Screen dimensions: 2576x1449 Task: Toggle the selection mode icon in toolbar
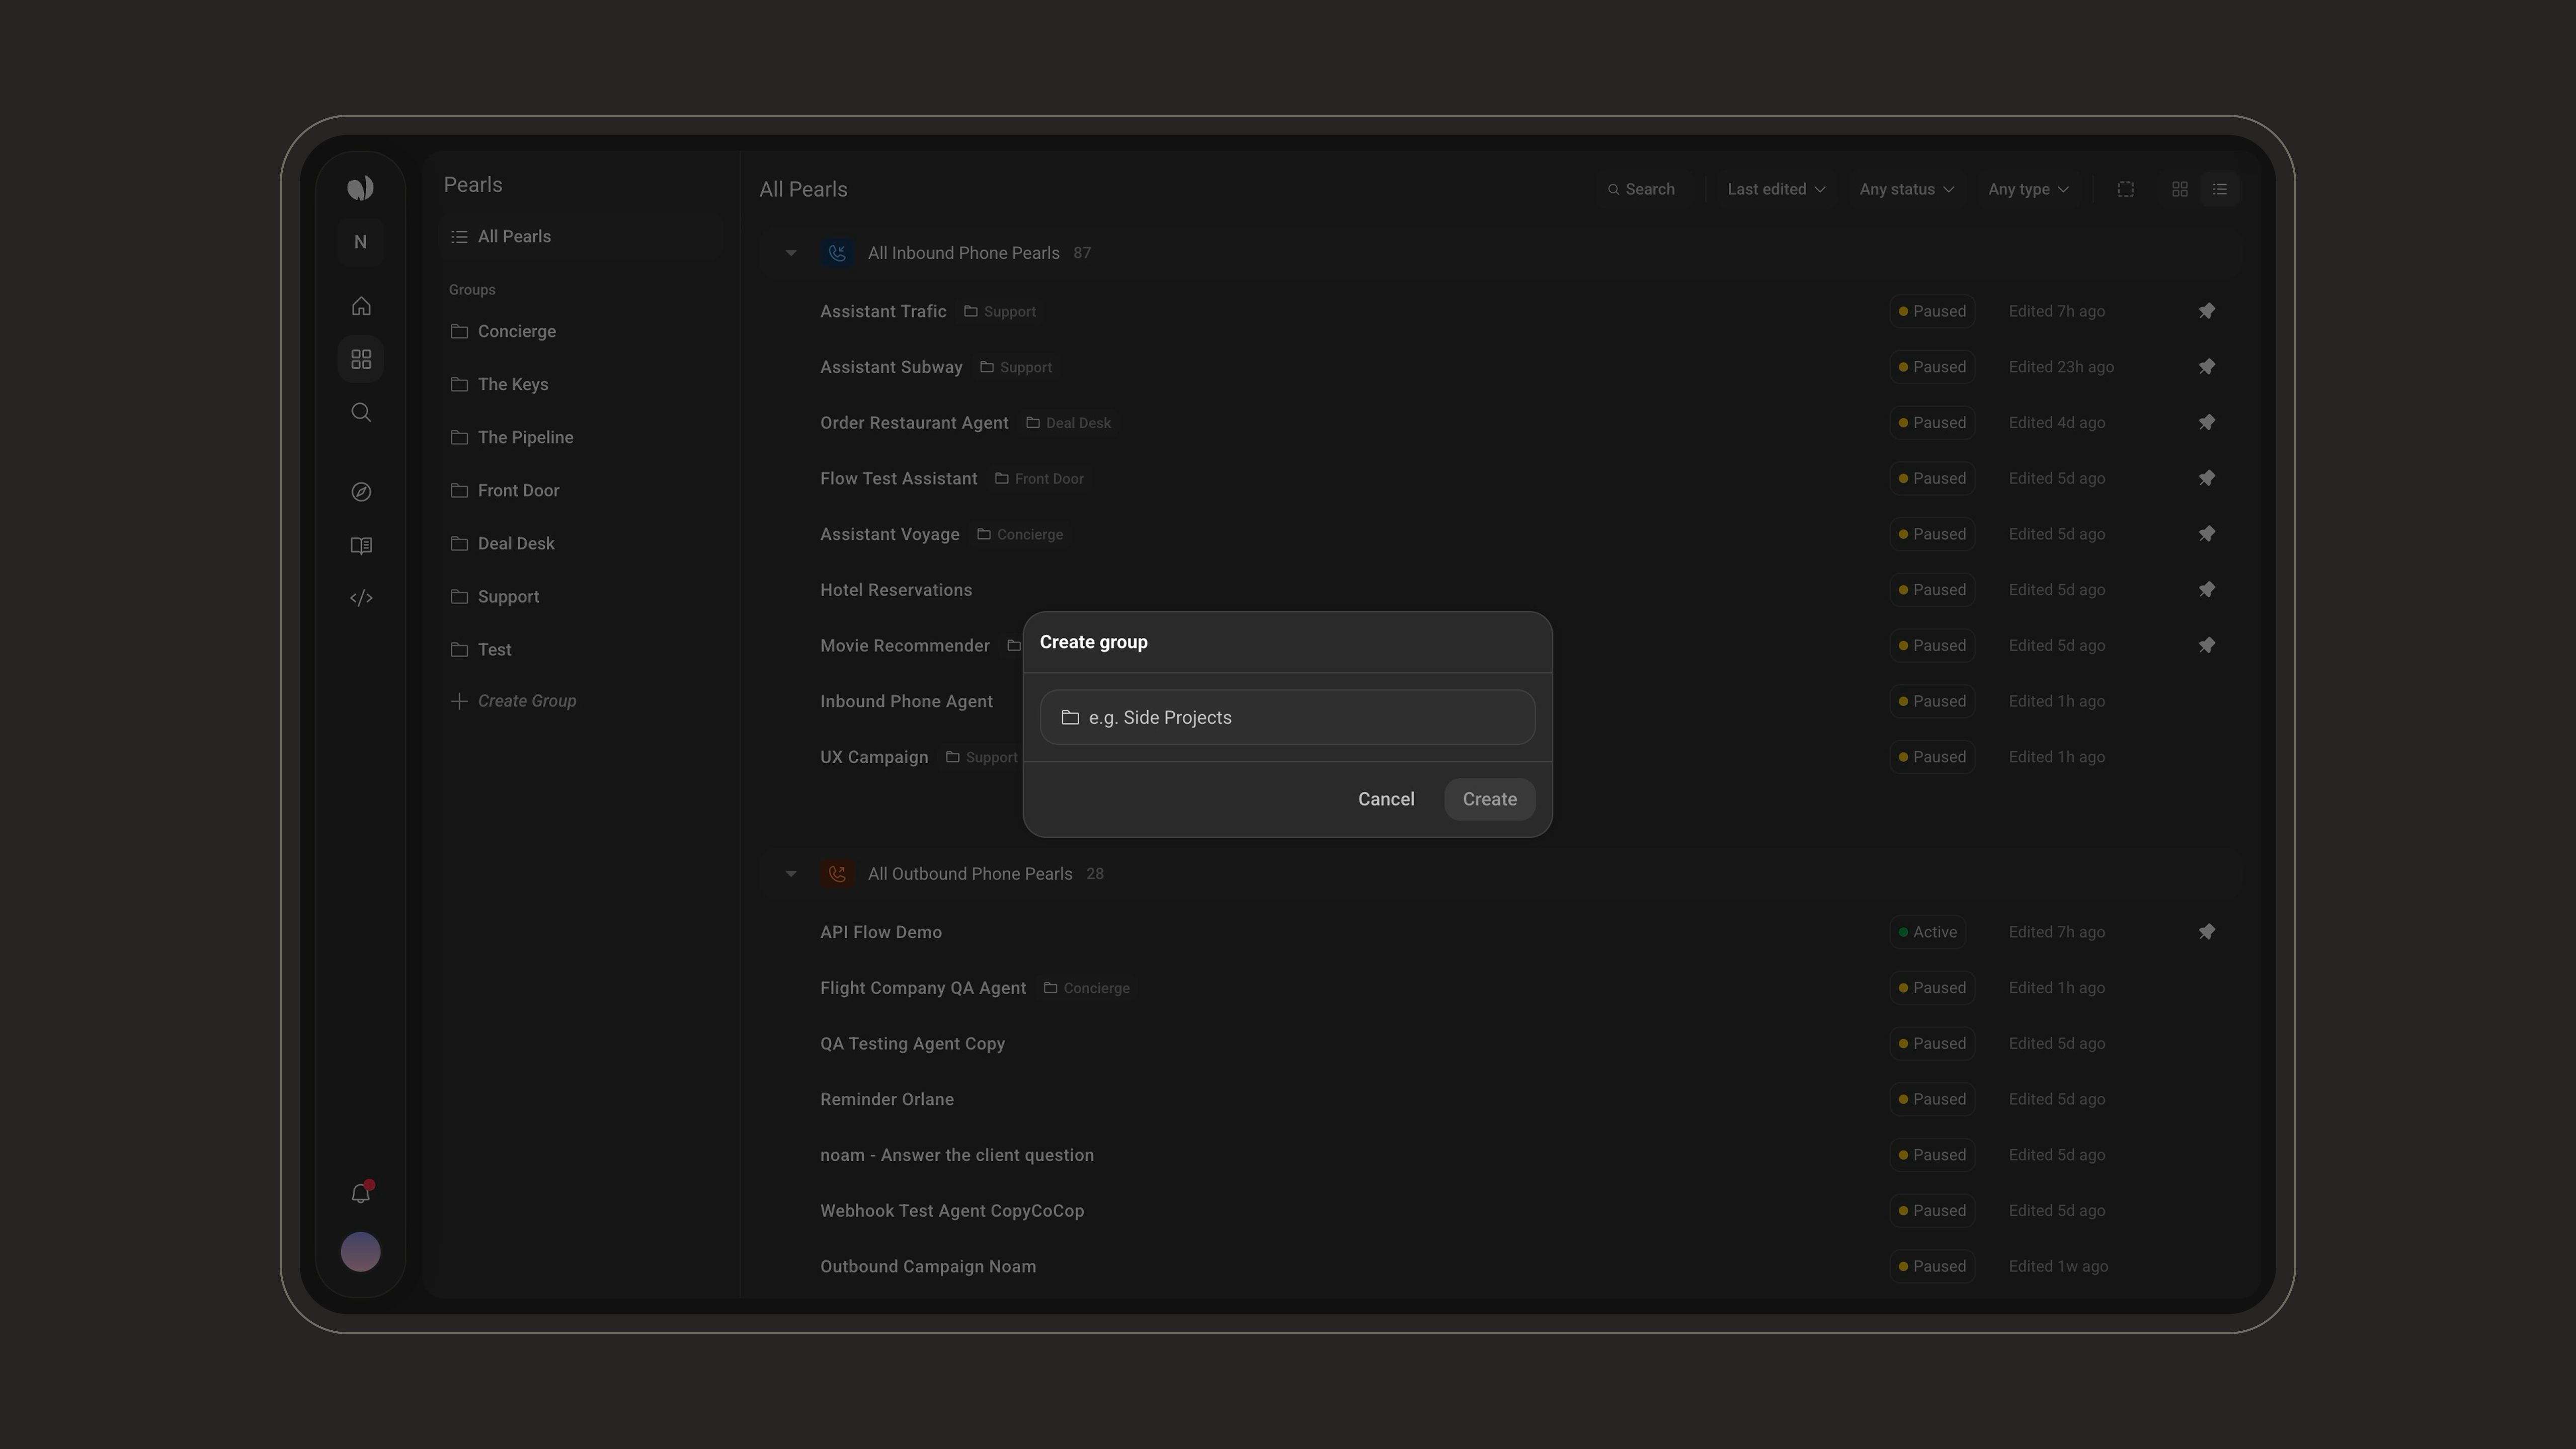pyautogui.click(x=2126, y=189)
